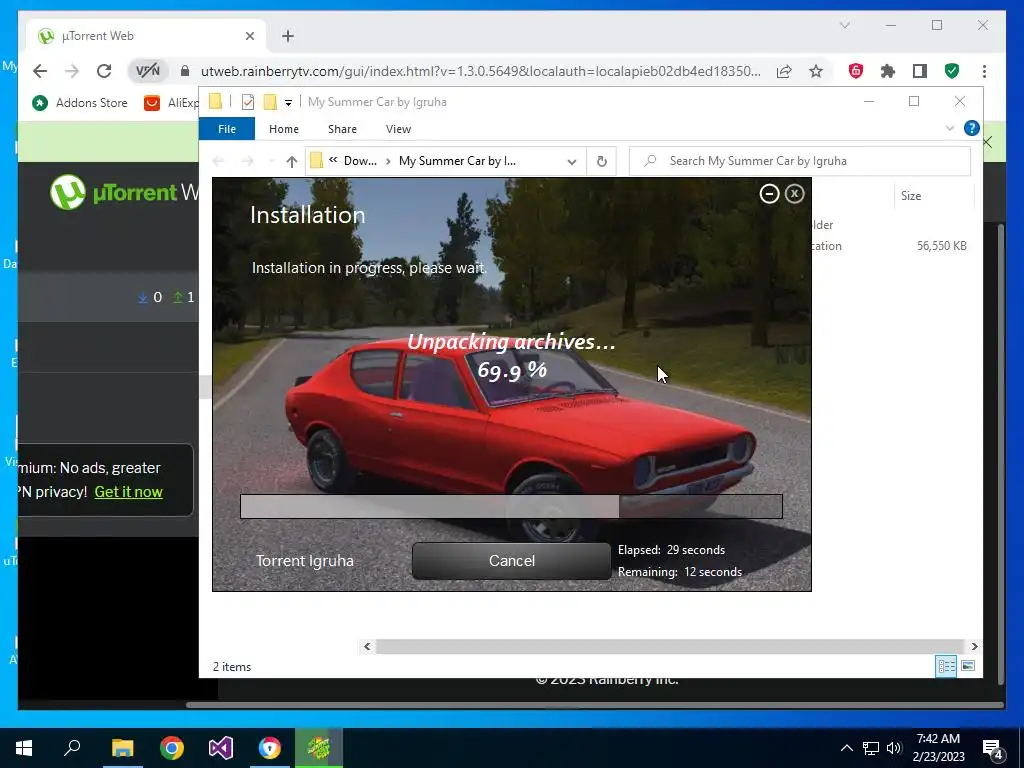Viewport: 1024px width, 768px height.
Task: Click the Size column header
Action: pos(910,196)
